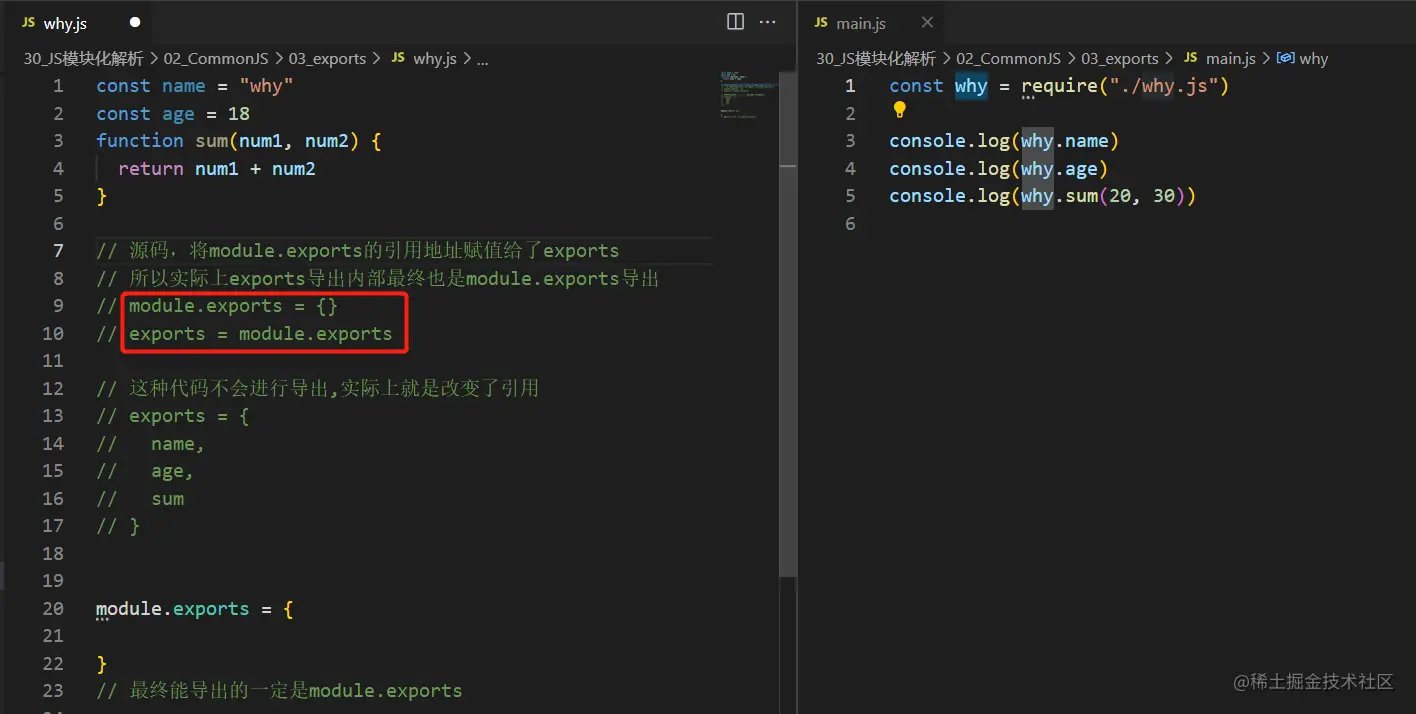Click the minimap in the why.js editor

click(747, 95)
